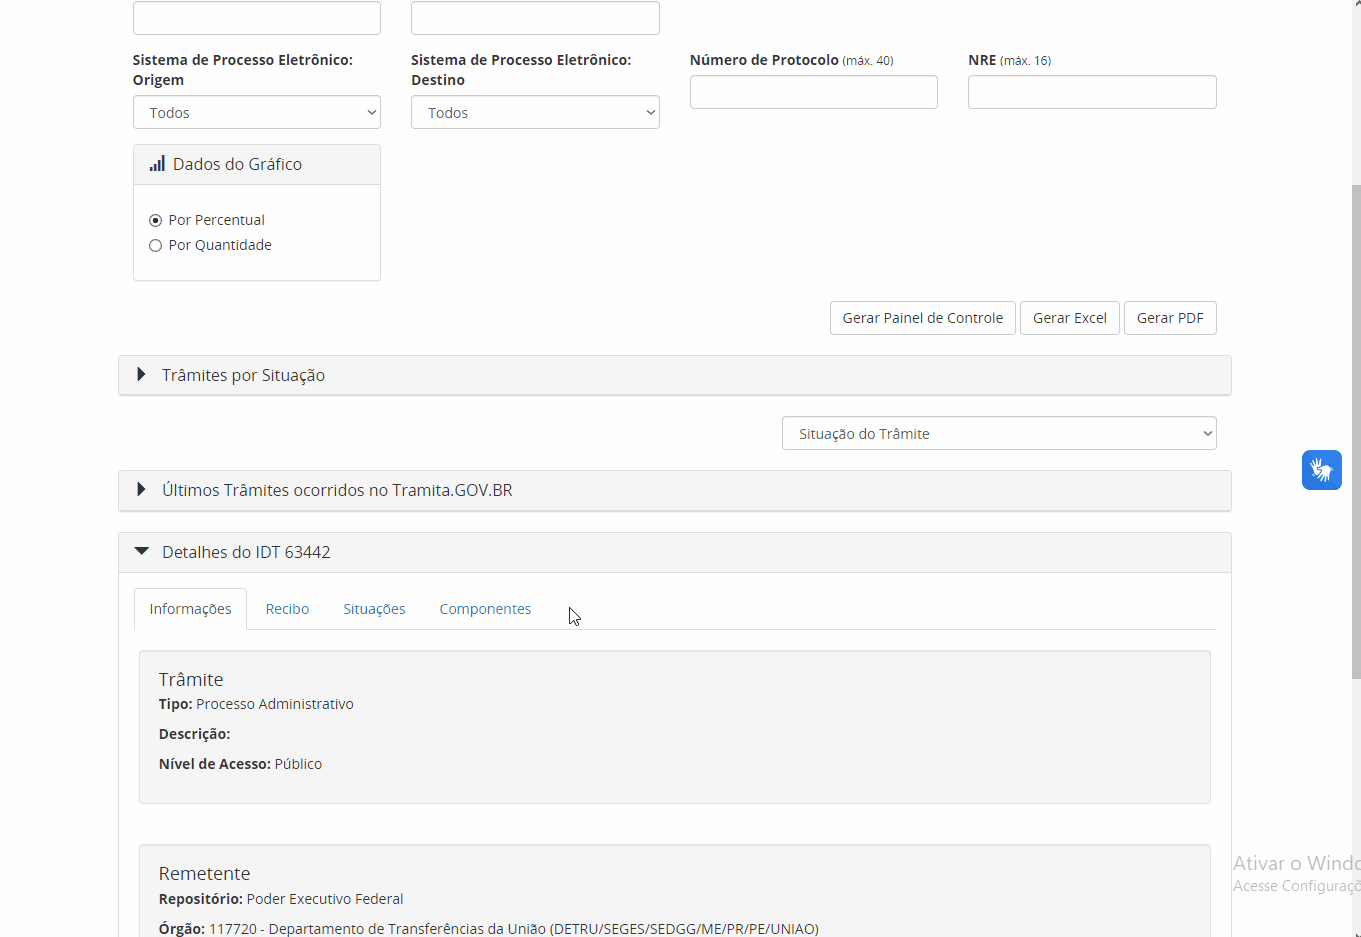Click the Gerar Excel button
This screenshot has width=1361, height=937.
(x=1069, y=318)
